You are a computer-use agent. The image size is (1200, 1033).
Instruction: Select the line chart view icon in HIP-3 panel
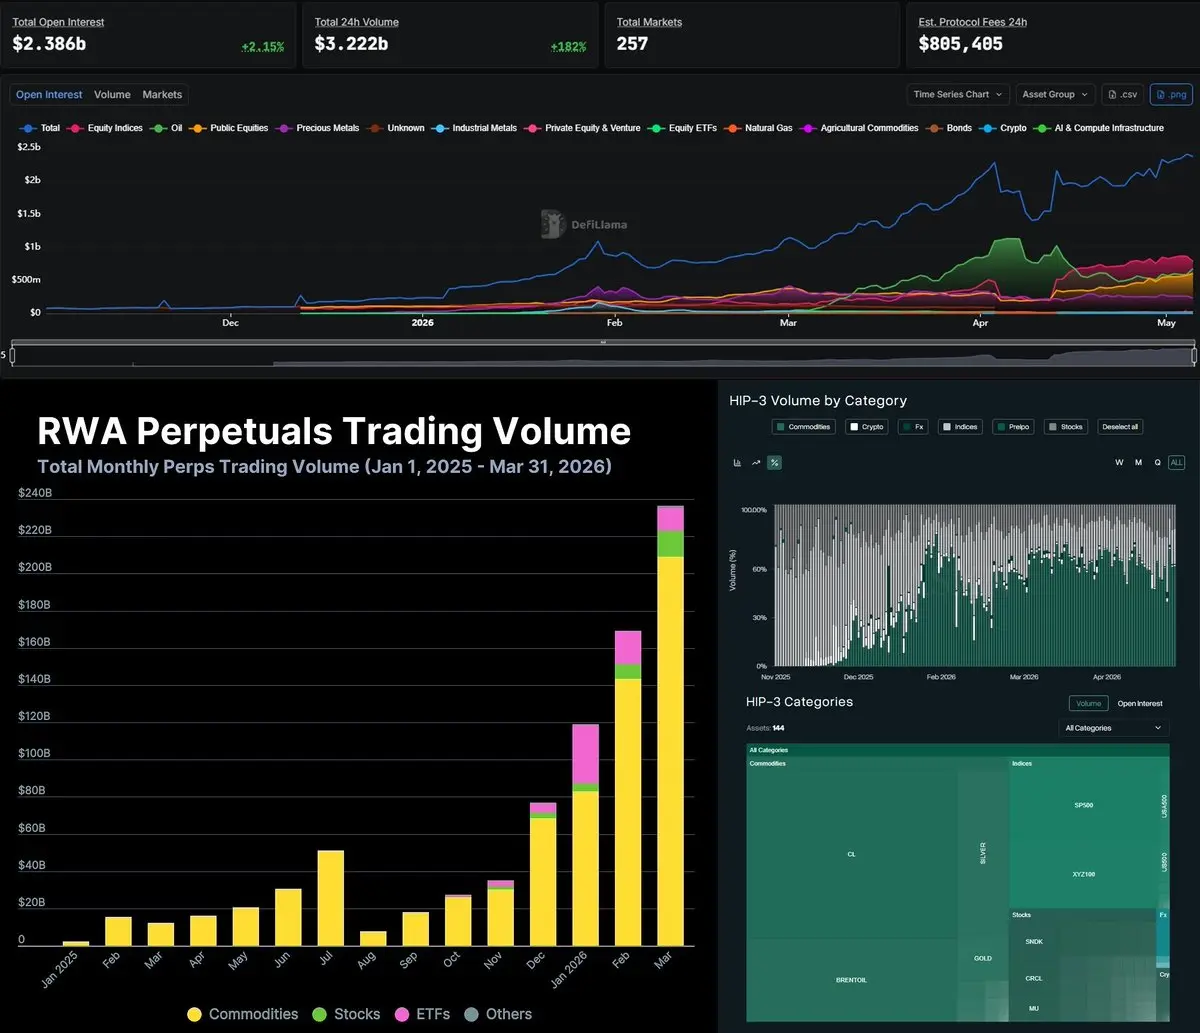point(756,462)
